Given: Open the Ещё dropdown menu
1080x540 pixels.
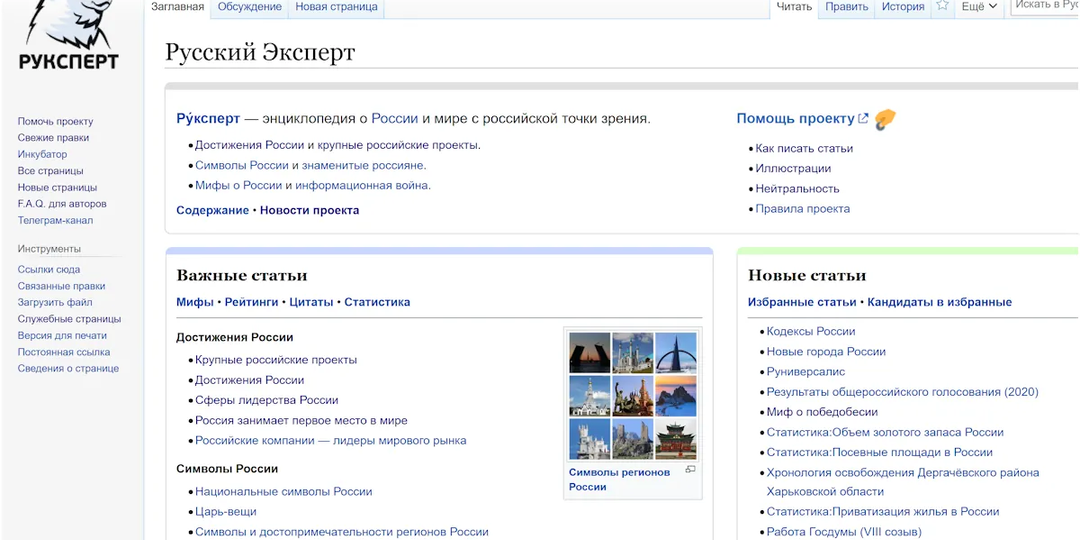Looking at the screenshot, I should click(979, 7).
